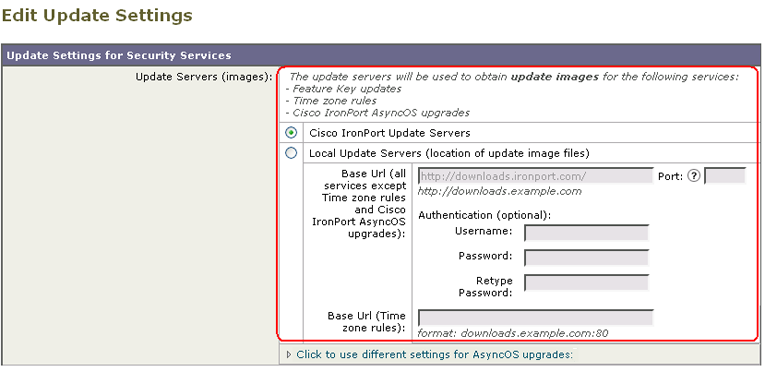Click the Port input field
Viewport: 765px width, 372px height.
coord(725,176)
